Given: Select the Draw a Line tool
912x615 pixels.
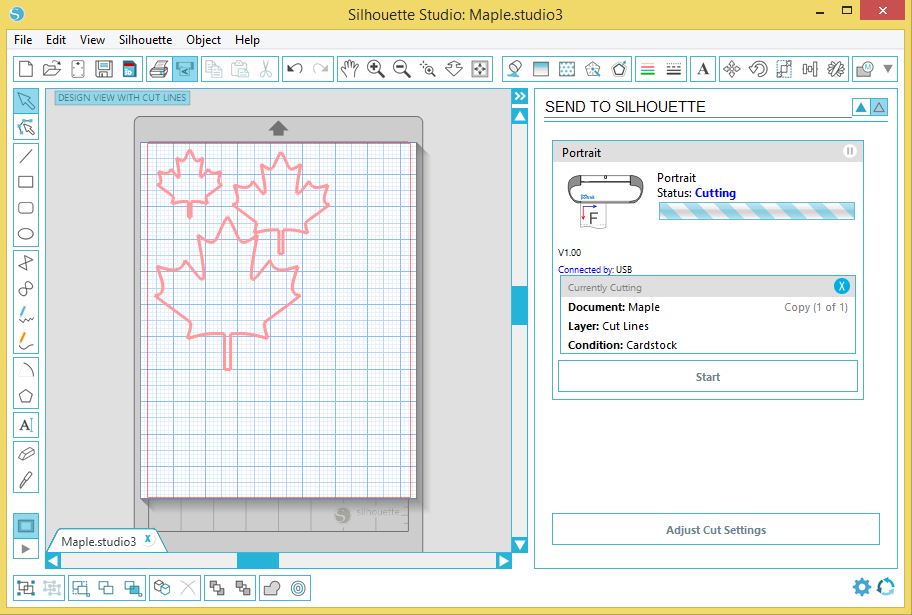Looking at the screenshot, I should tap(26, 156).
